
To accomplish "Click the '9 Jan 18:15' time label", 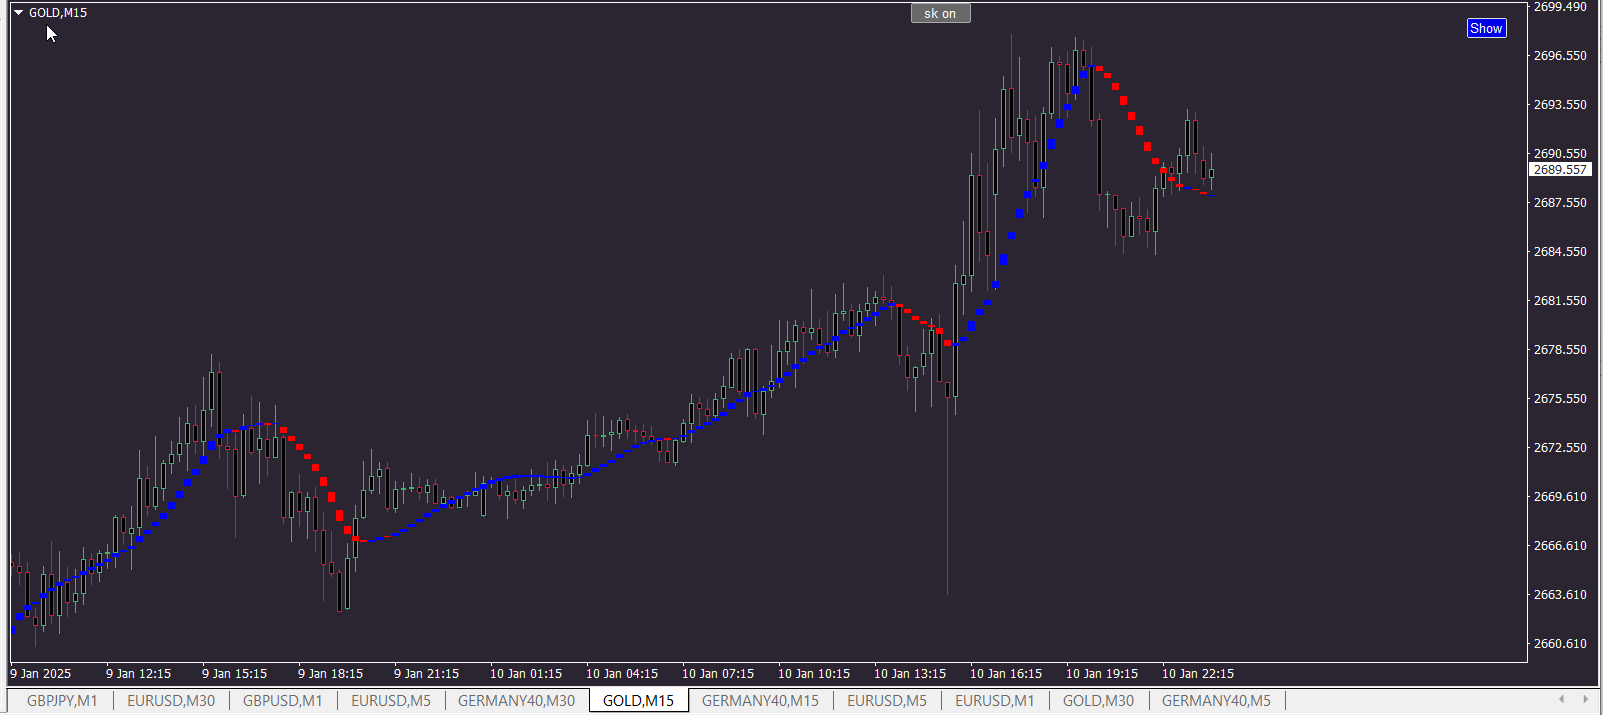I will pos(330,674).
